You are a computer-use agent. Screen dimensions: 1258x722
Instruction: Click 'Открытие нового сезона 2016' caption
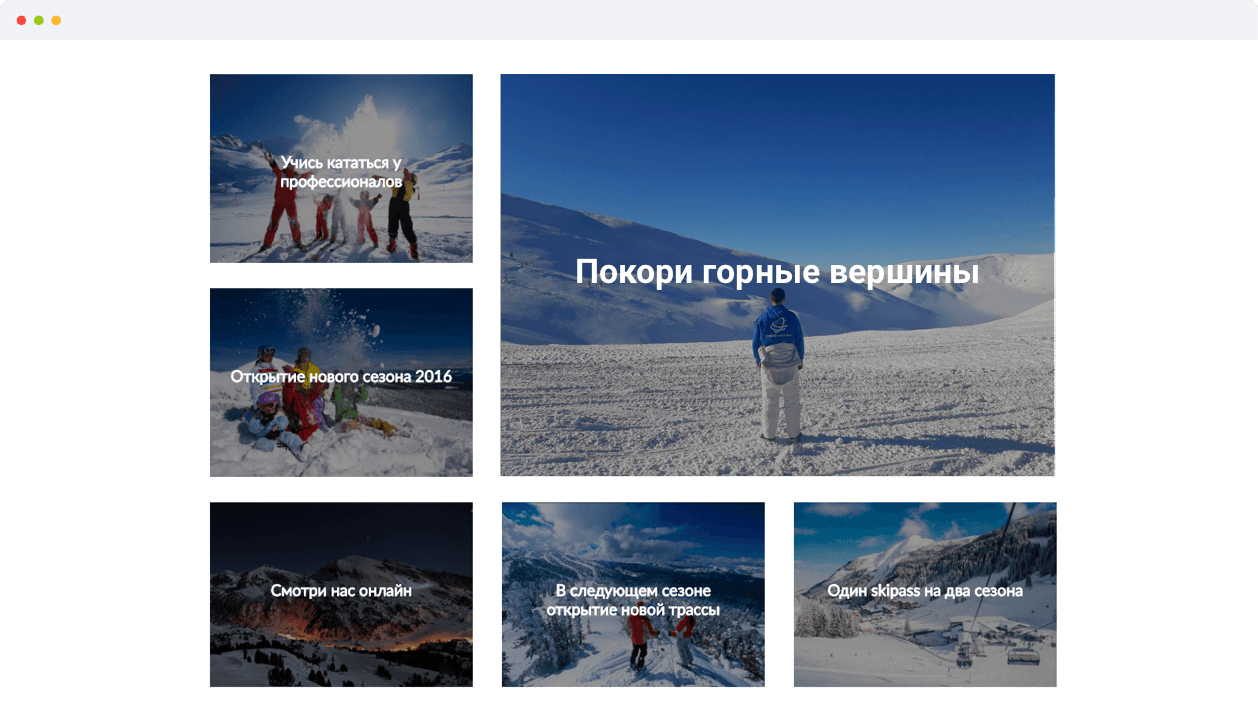coord(341,377)
